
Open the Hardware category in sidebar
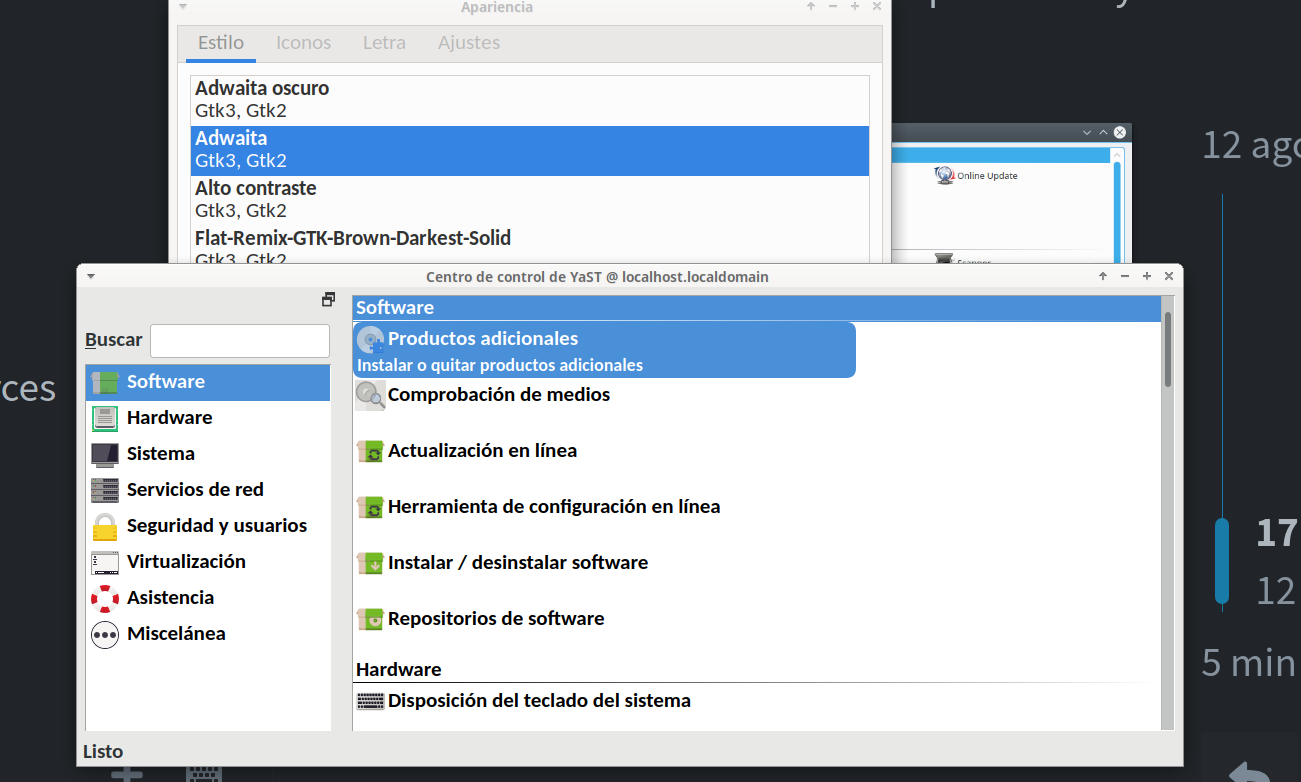pos(169,418)
